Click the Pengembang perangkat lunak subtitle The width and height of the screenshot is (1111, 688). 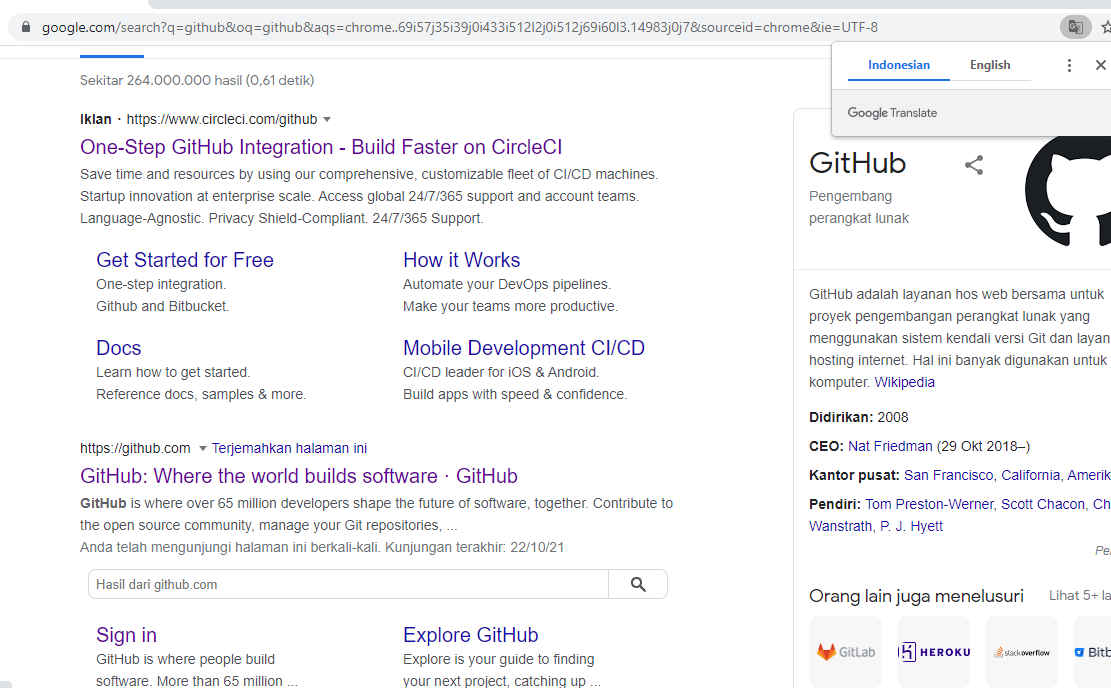(859, 207)
